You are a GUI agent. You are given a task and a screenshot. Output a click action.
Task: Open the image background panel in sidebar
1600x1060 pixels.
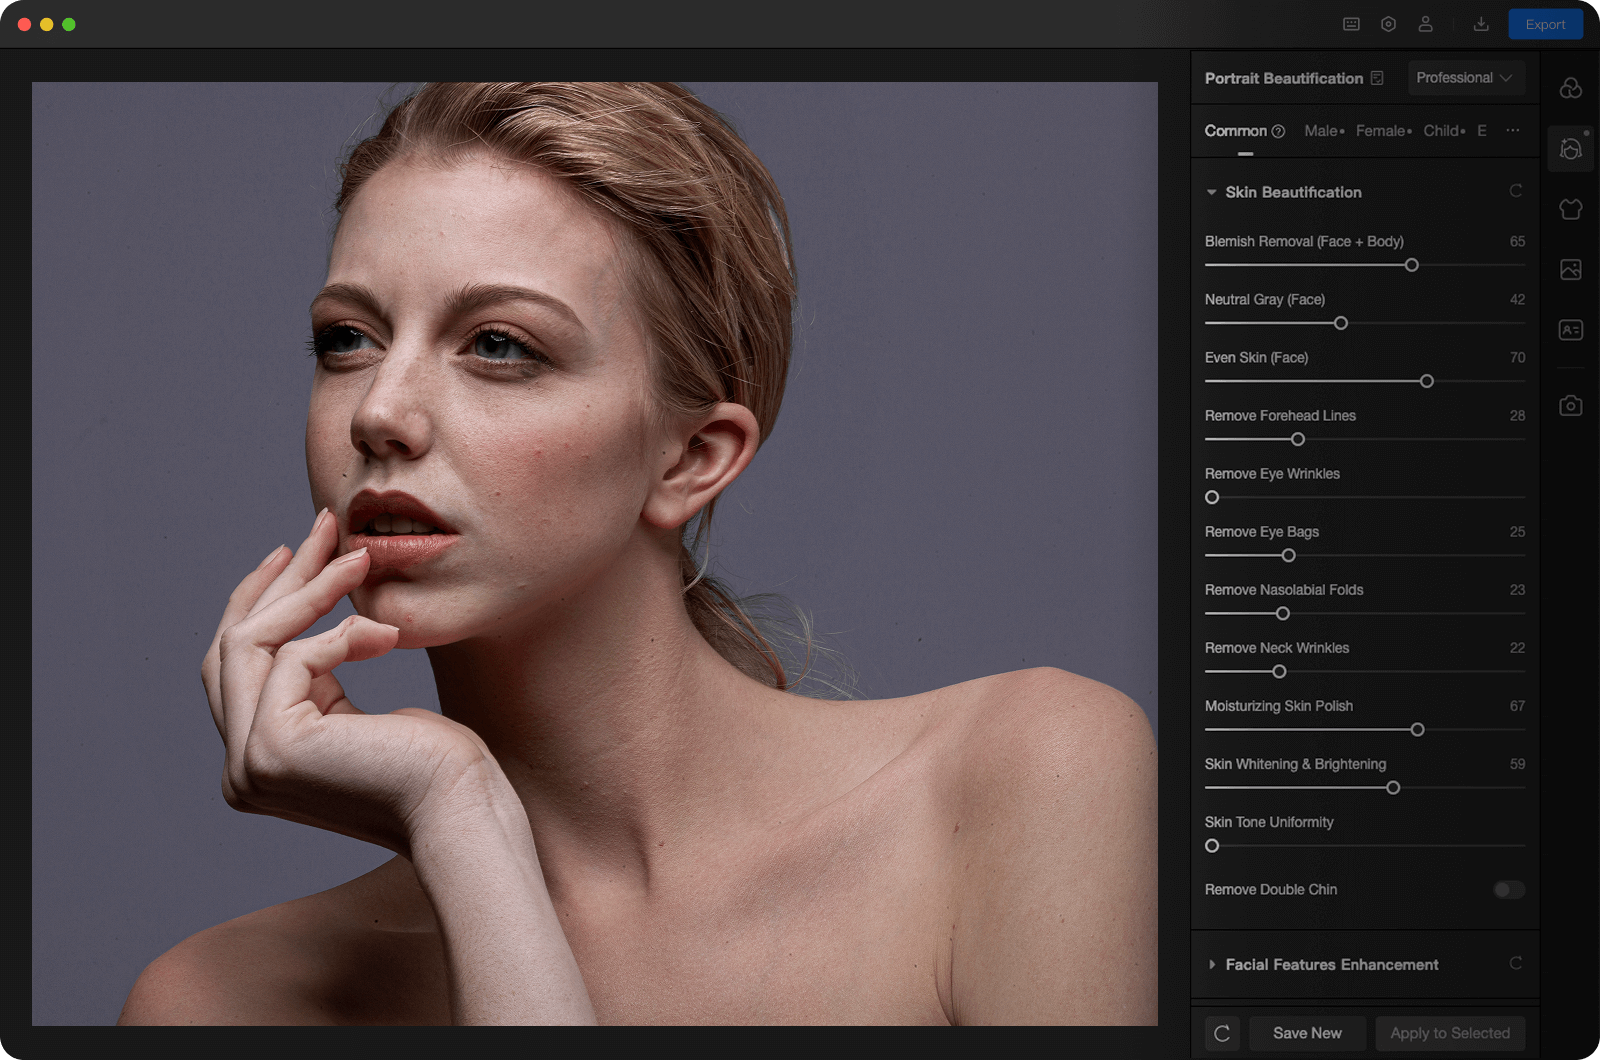1570,269
